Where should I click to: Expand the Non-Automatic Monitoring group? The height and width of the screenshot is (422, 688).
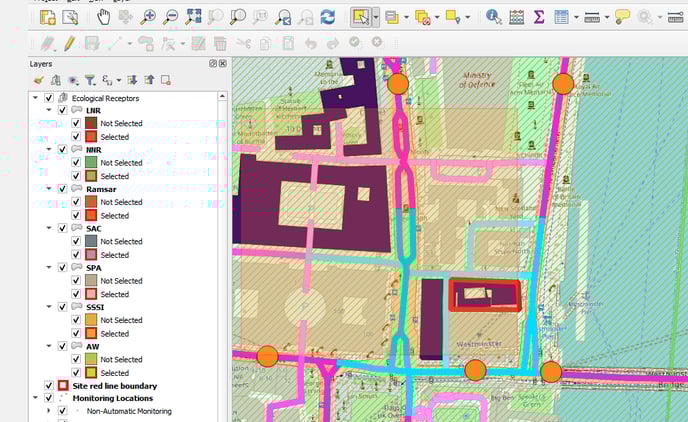point(49,411)
